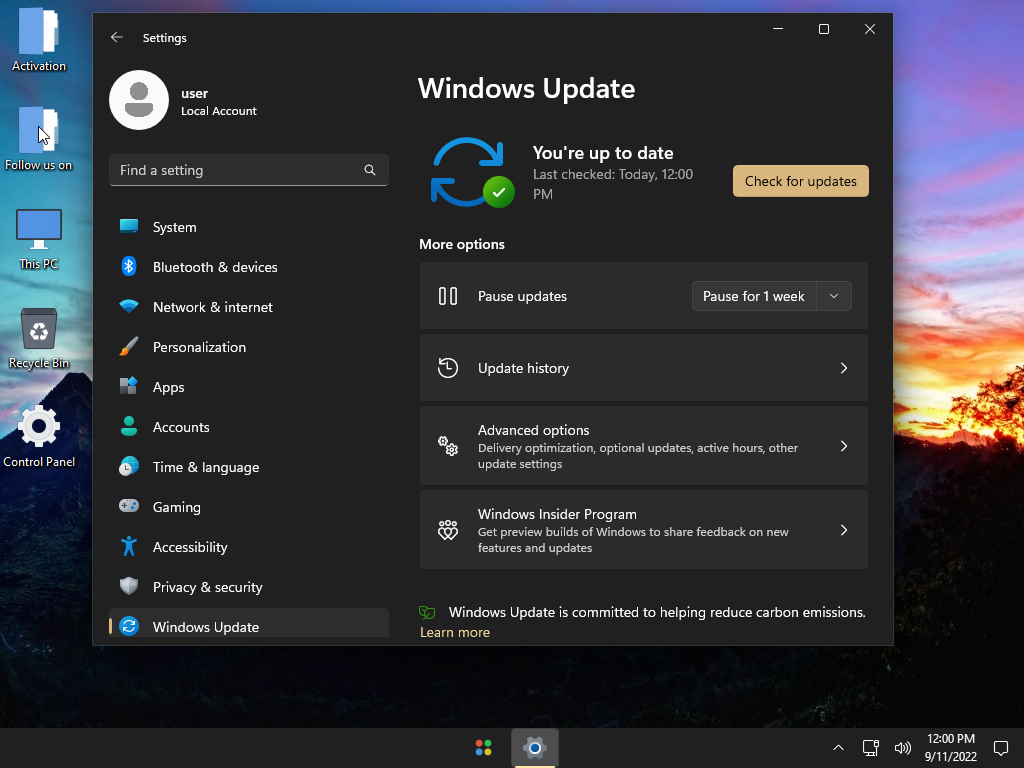Open Apps settings category
1024x768 pixels.
pyautogui.click(x=249, y=386)
